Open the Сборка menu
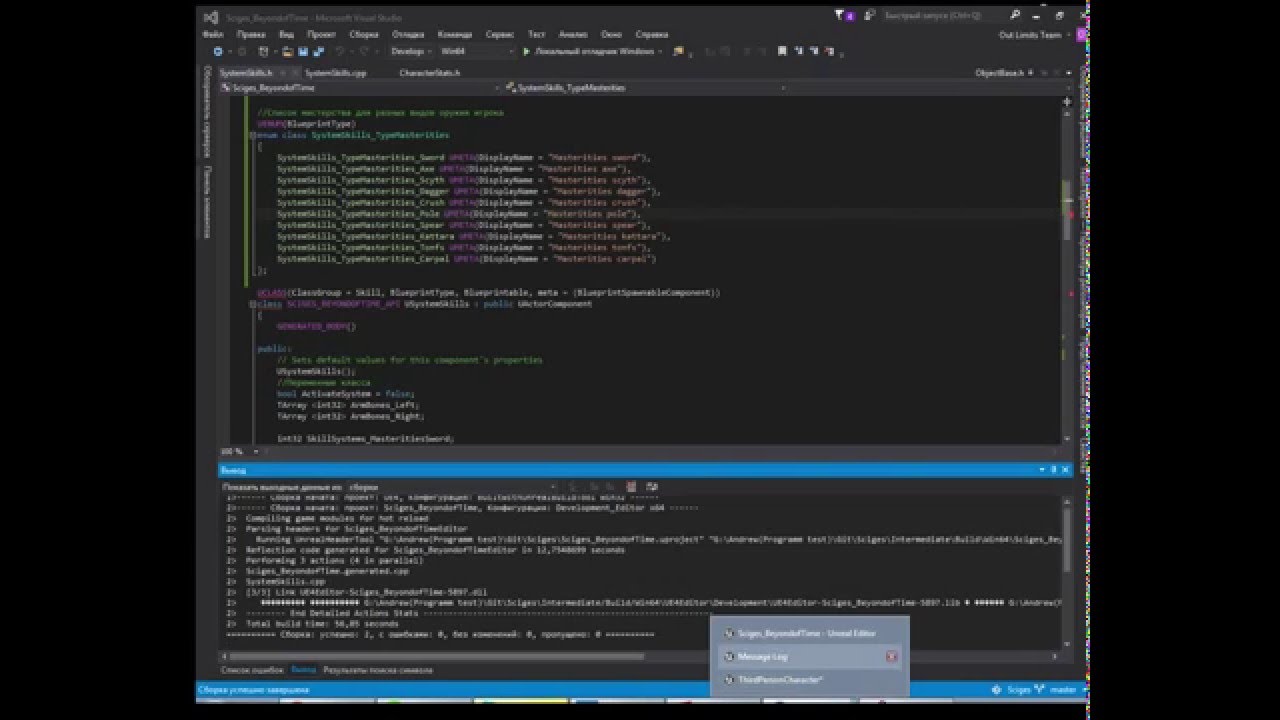The image size is (1280, 720). pos(364,34)
